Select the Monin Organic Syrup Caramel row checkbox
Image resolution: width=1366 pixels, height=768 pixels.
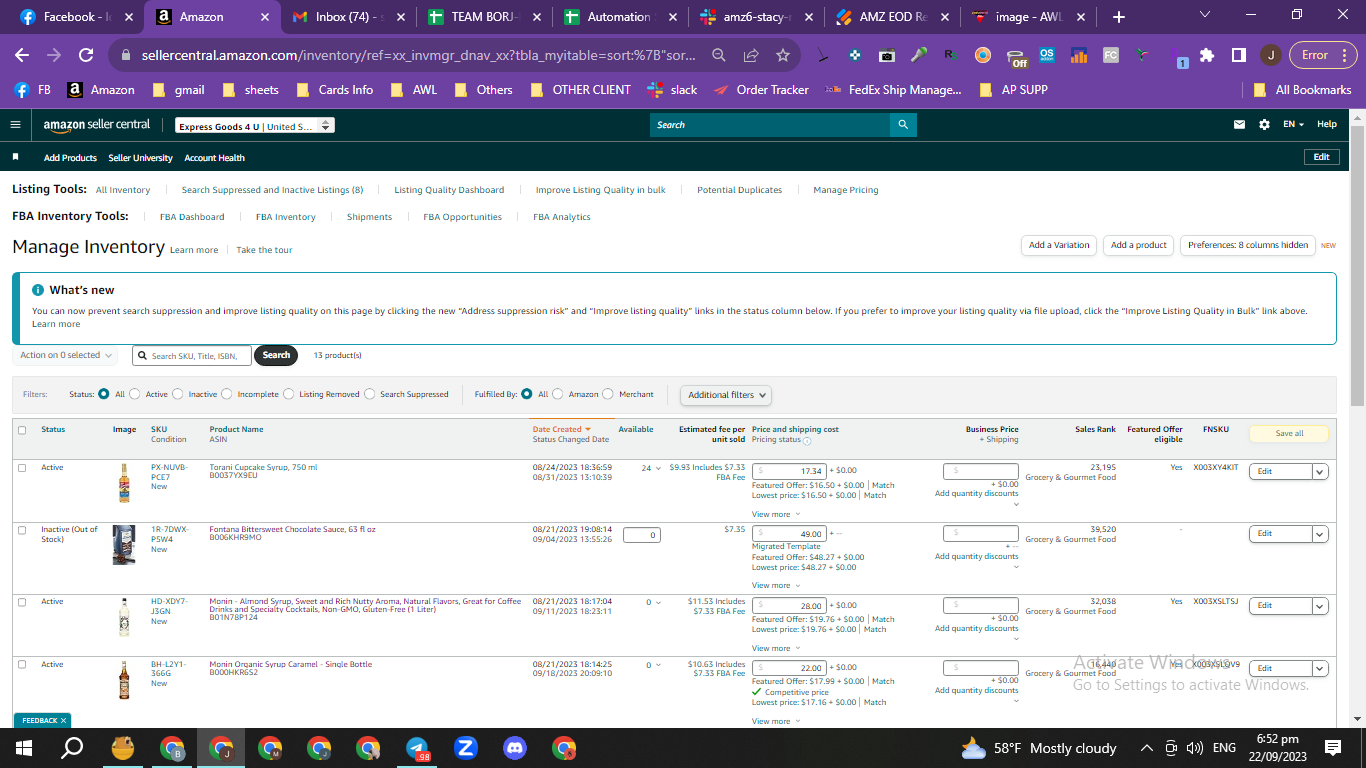pos(22,665)
